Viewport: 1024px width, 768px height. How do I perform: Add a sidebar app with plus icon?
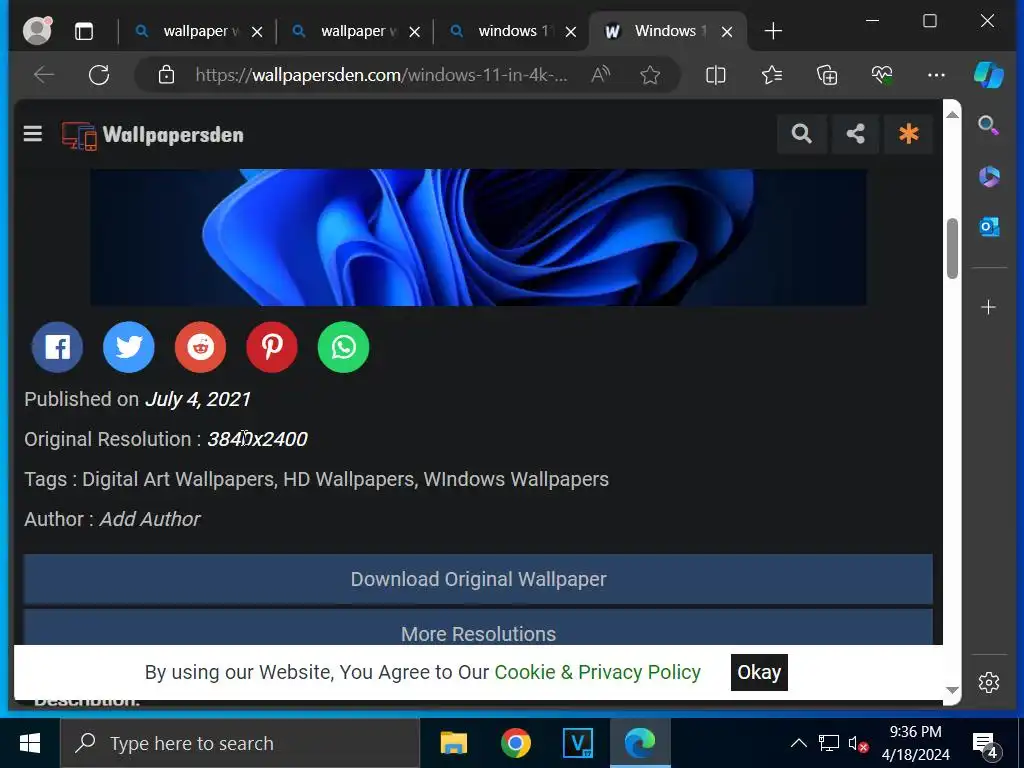point(989,307)
